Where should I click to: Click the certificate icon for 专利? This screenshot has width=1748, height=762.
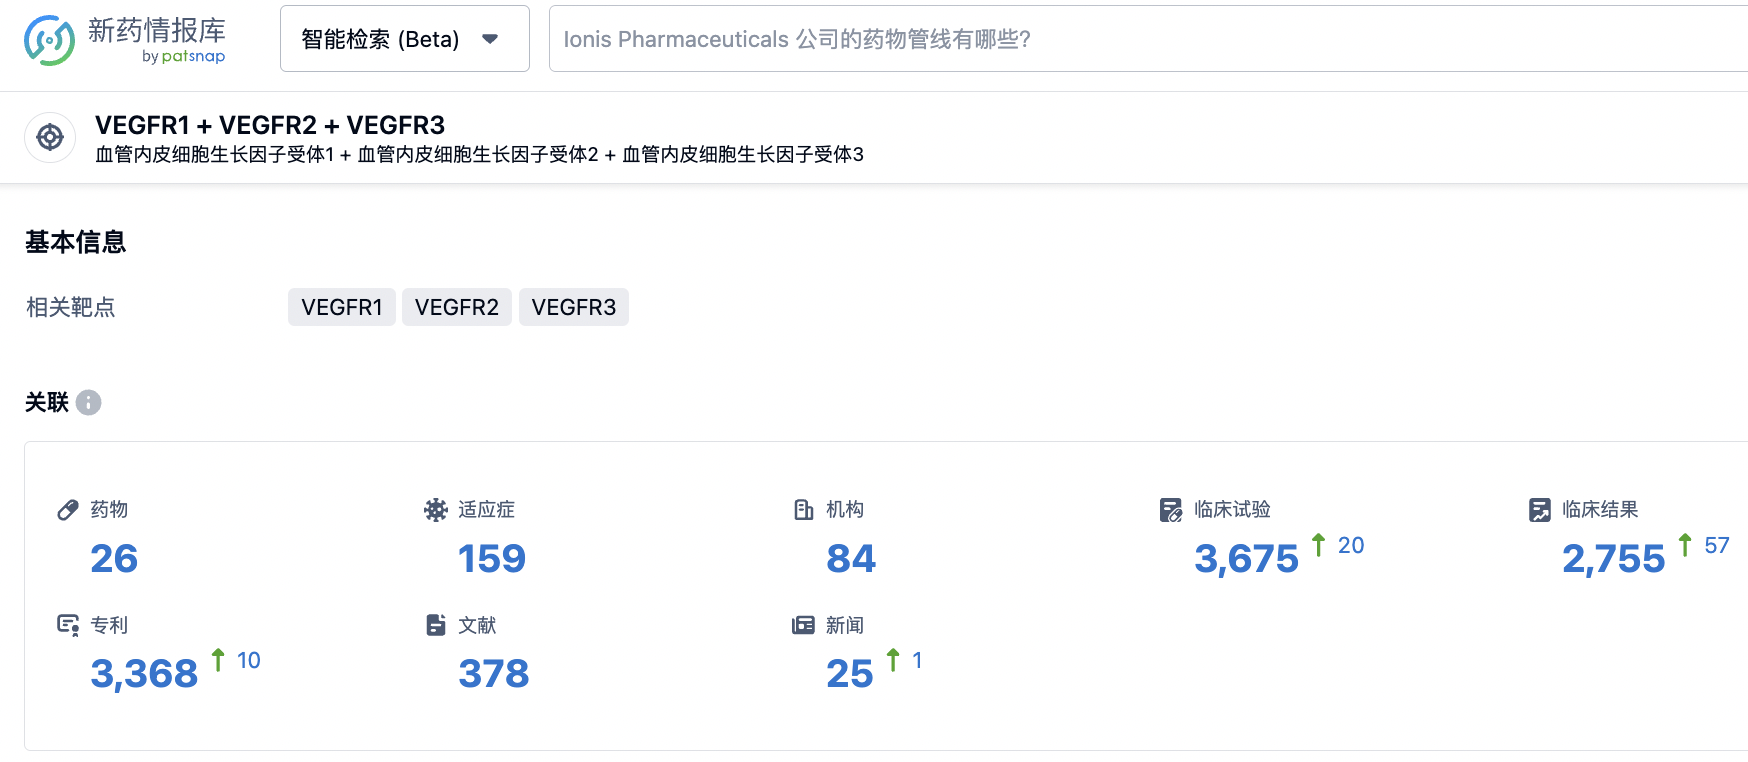click(68, 626)
